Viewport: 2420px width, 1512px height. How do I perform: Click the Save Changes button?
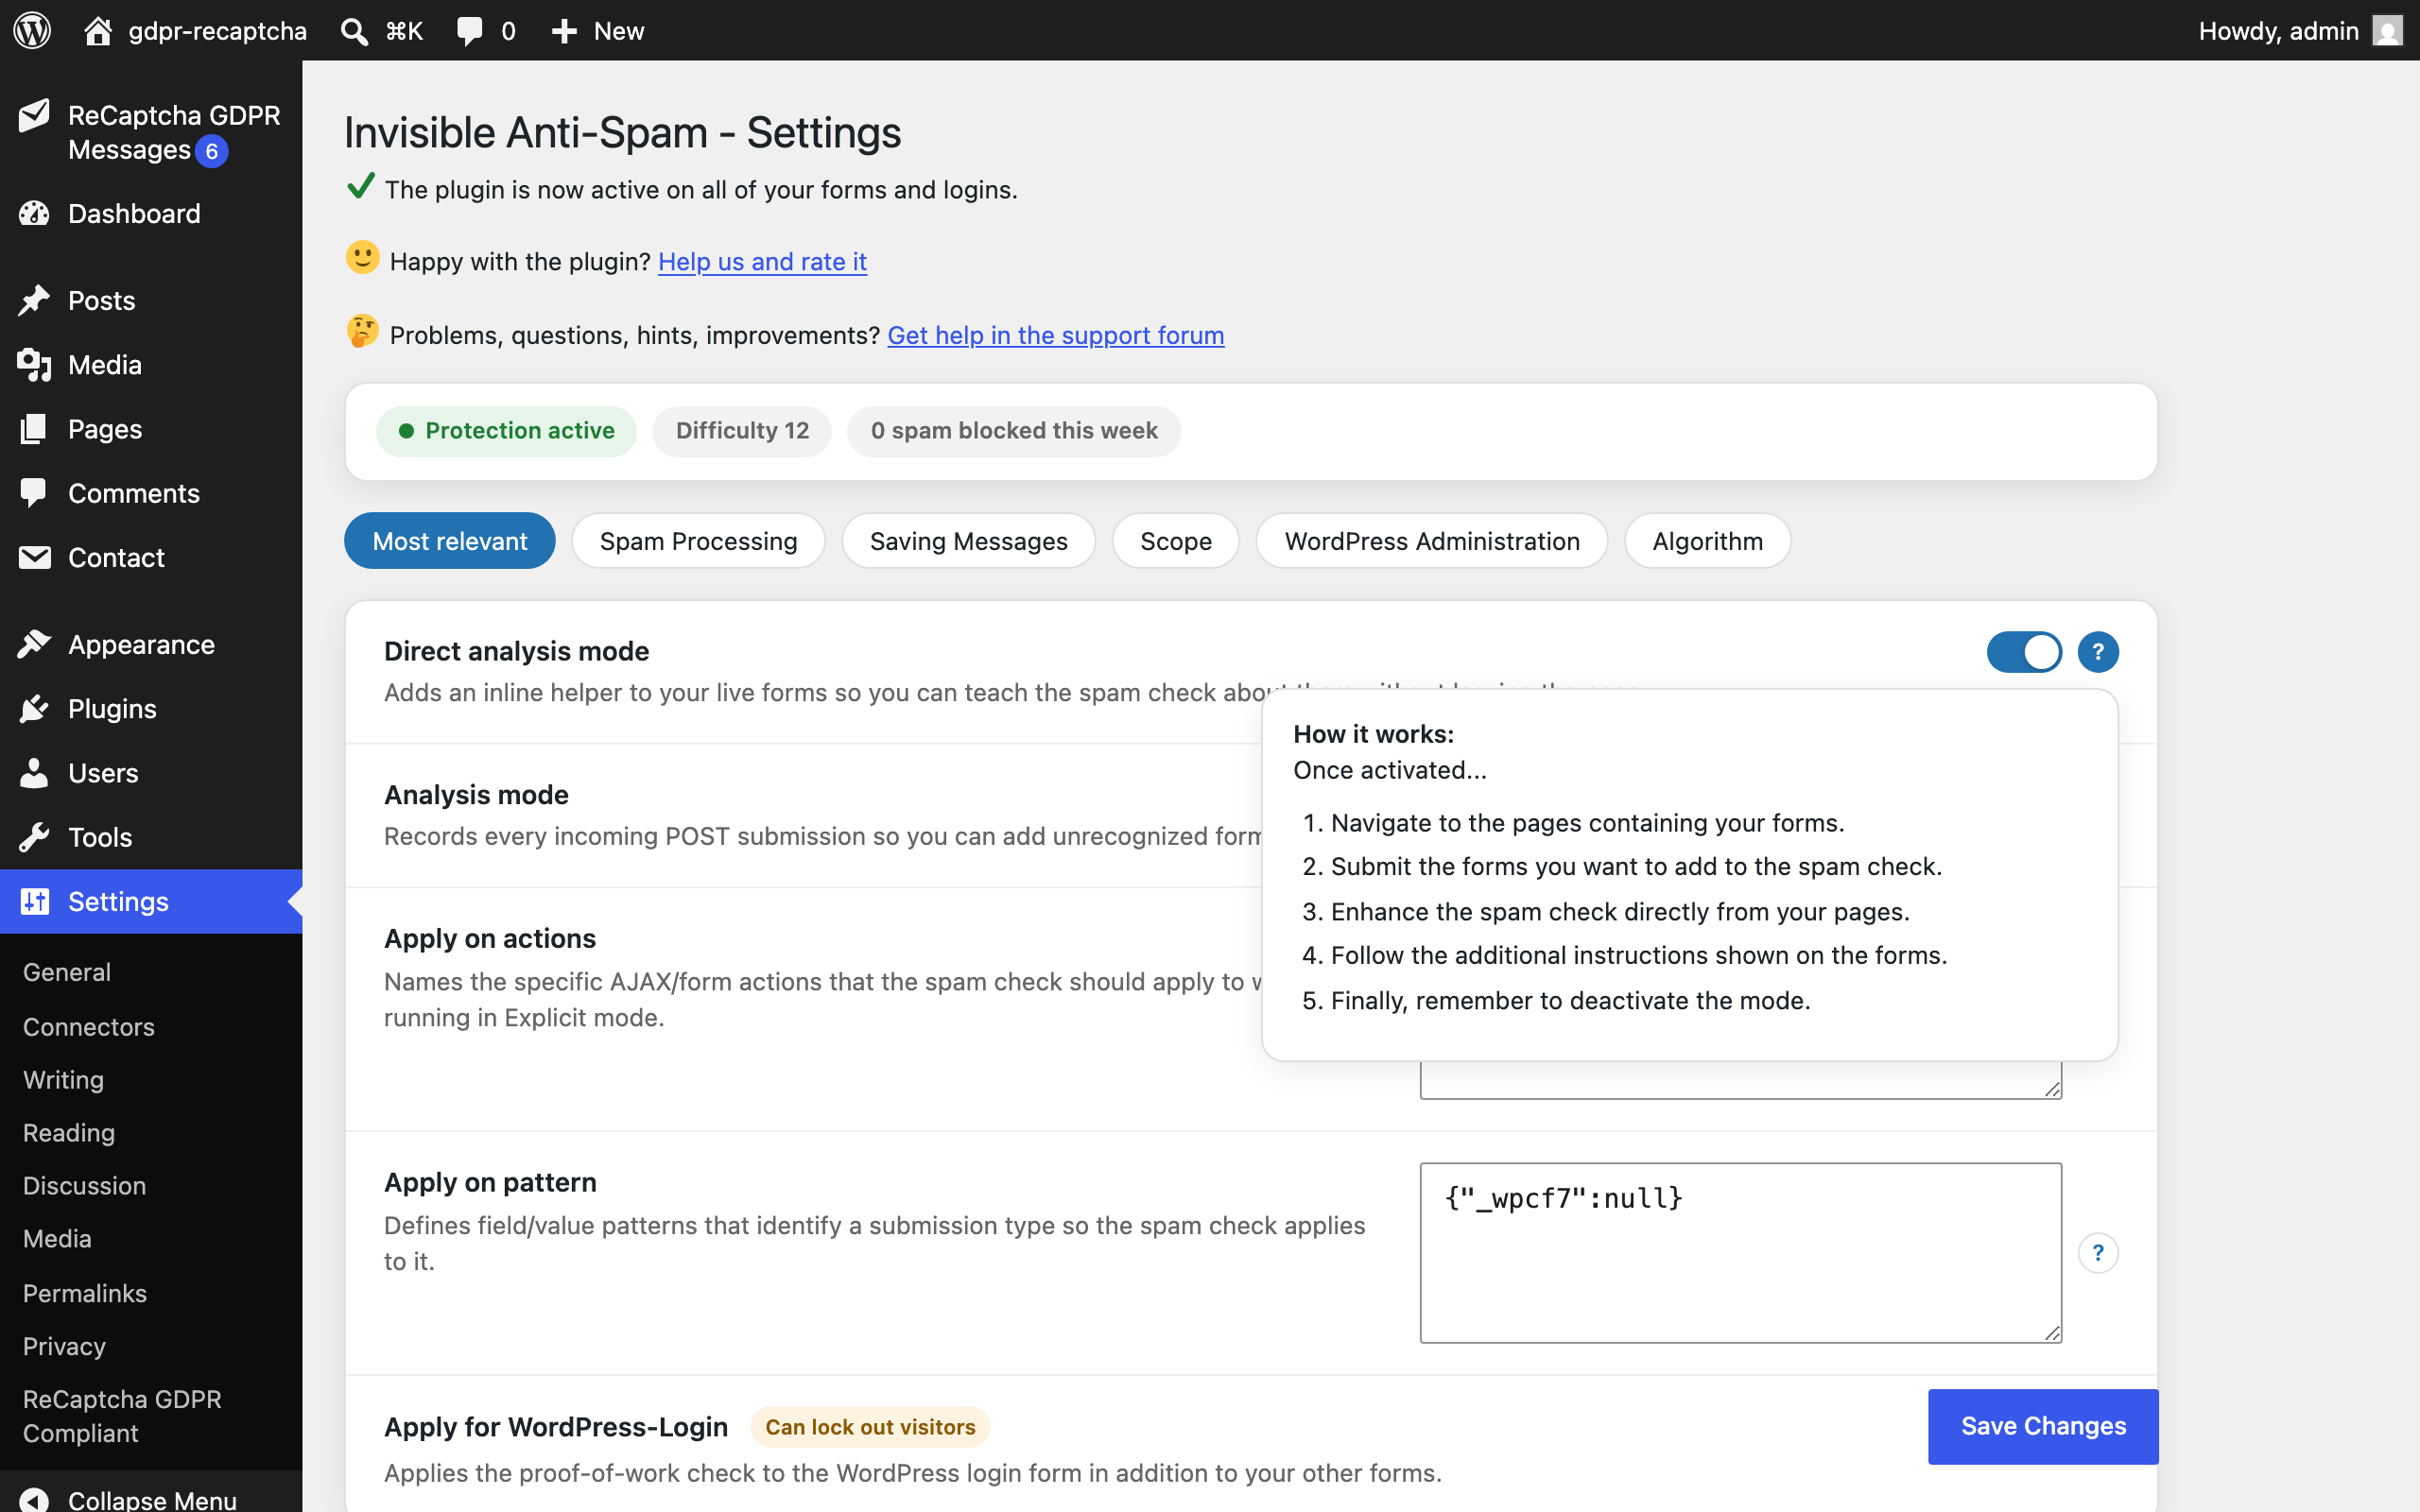point(2043,1426)
